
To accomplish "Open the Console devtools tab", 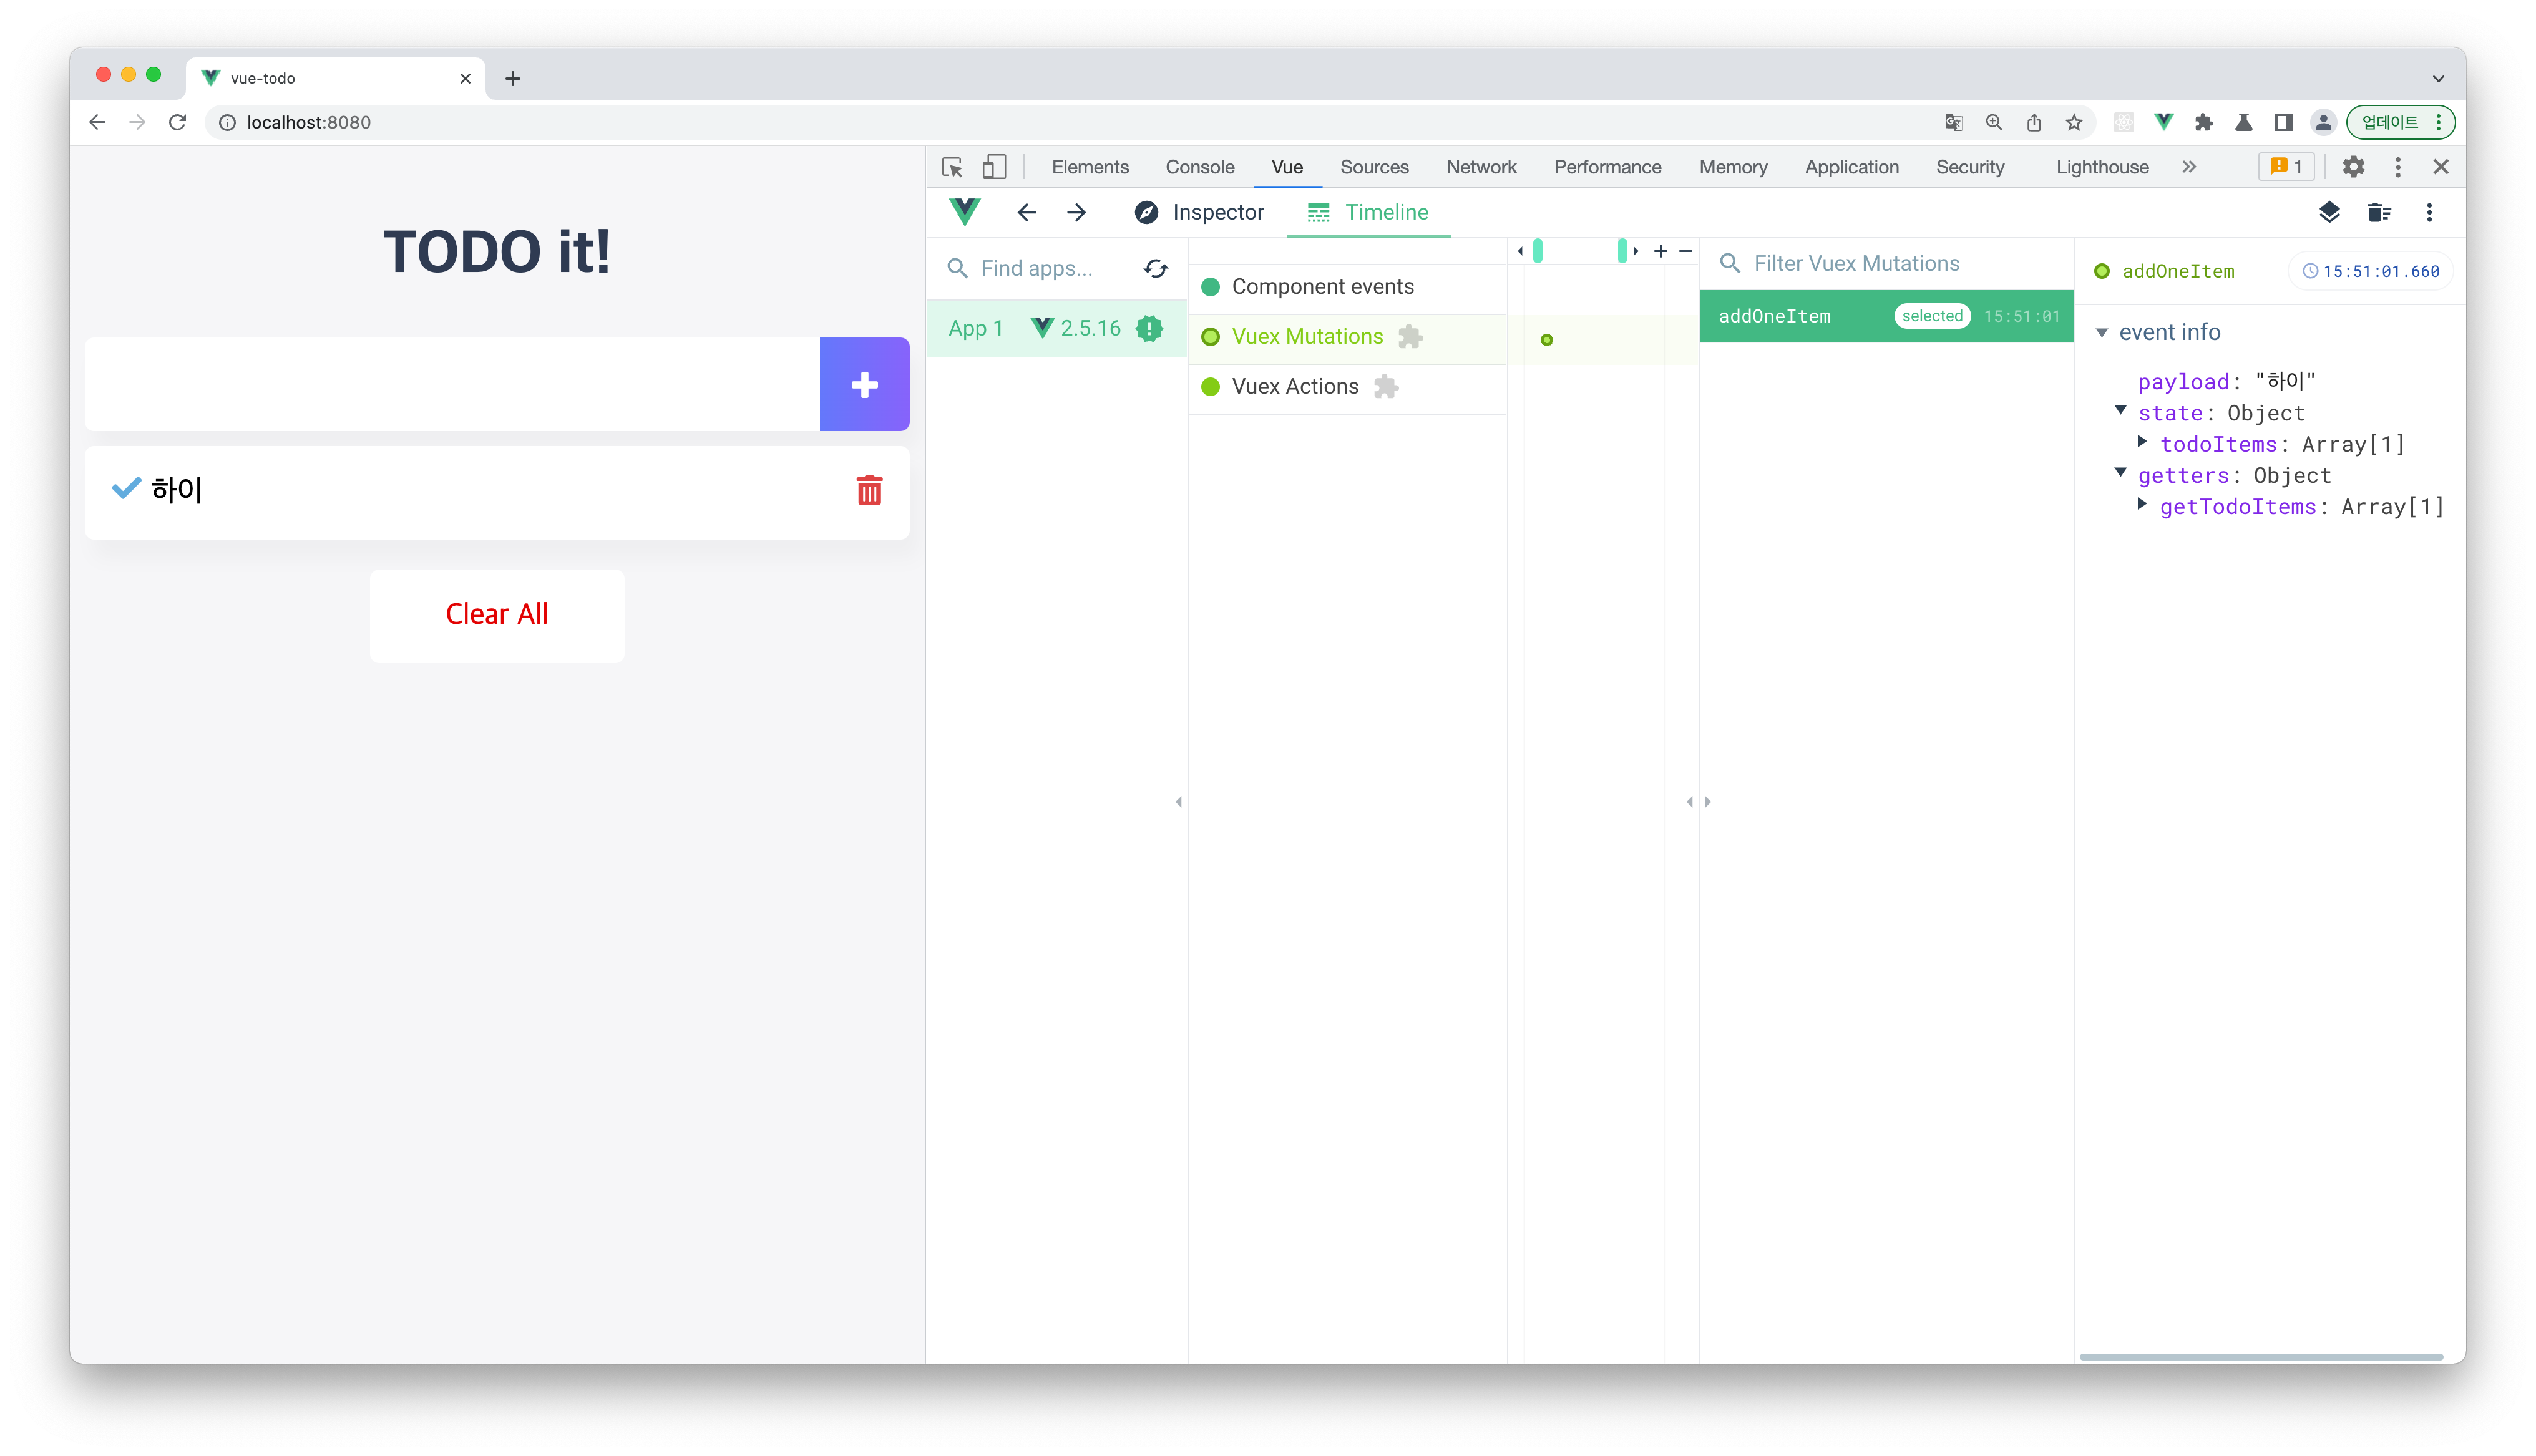I will point(1199,167).
